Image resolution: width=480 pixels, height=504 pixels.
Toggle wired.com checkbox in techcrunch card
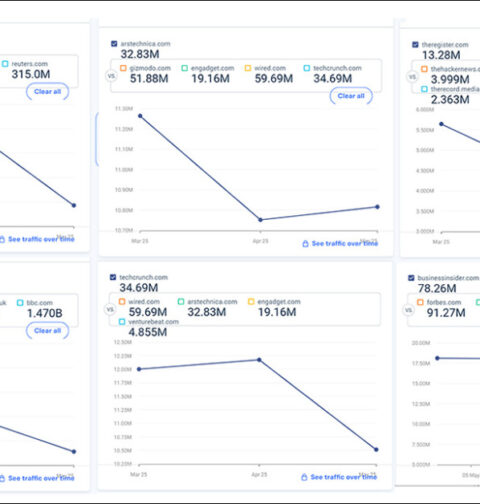122,302
